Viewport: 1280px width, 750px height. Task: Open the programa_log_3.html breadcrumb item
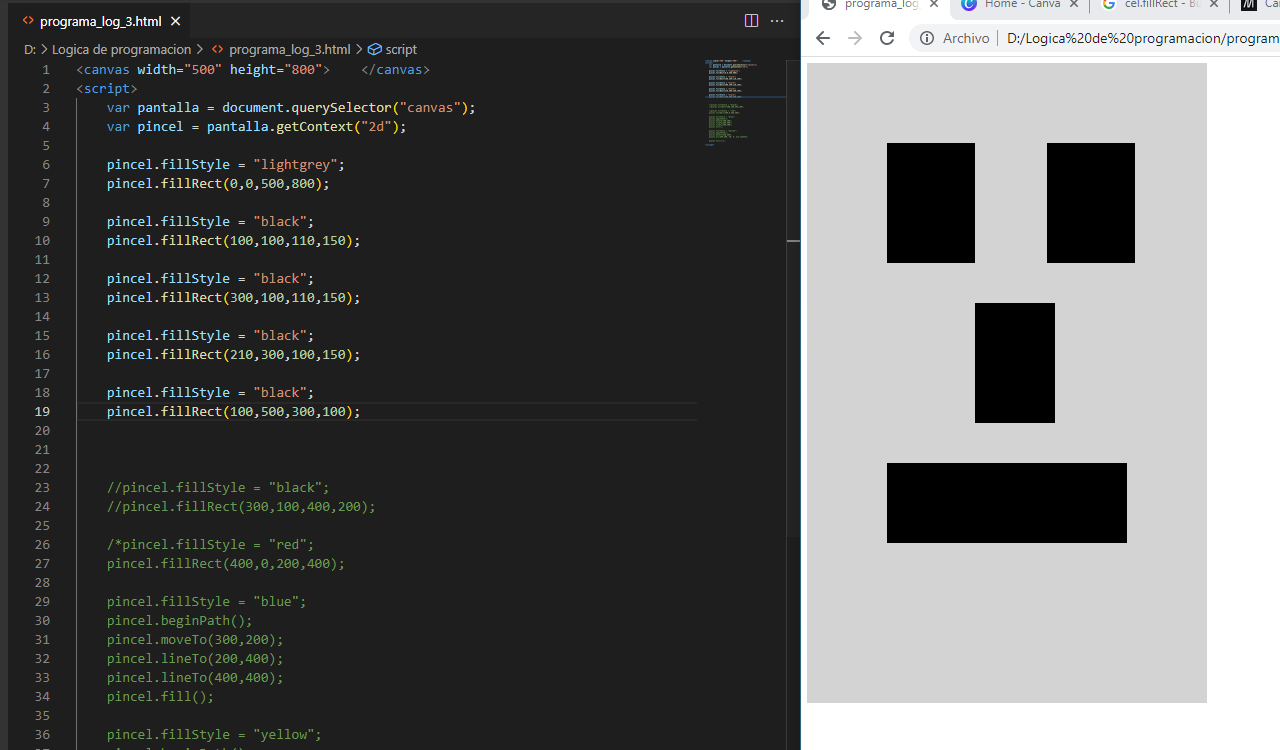pos(289,49)
